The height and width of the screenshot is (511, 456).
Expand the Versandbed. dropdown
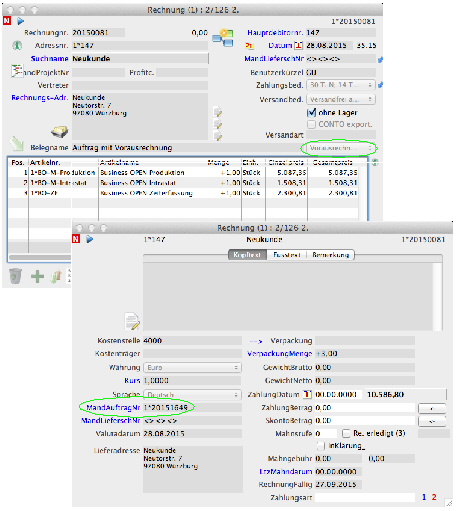(x=341, y=99)
